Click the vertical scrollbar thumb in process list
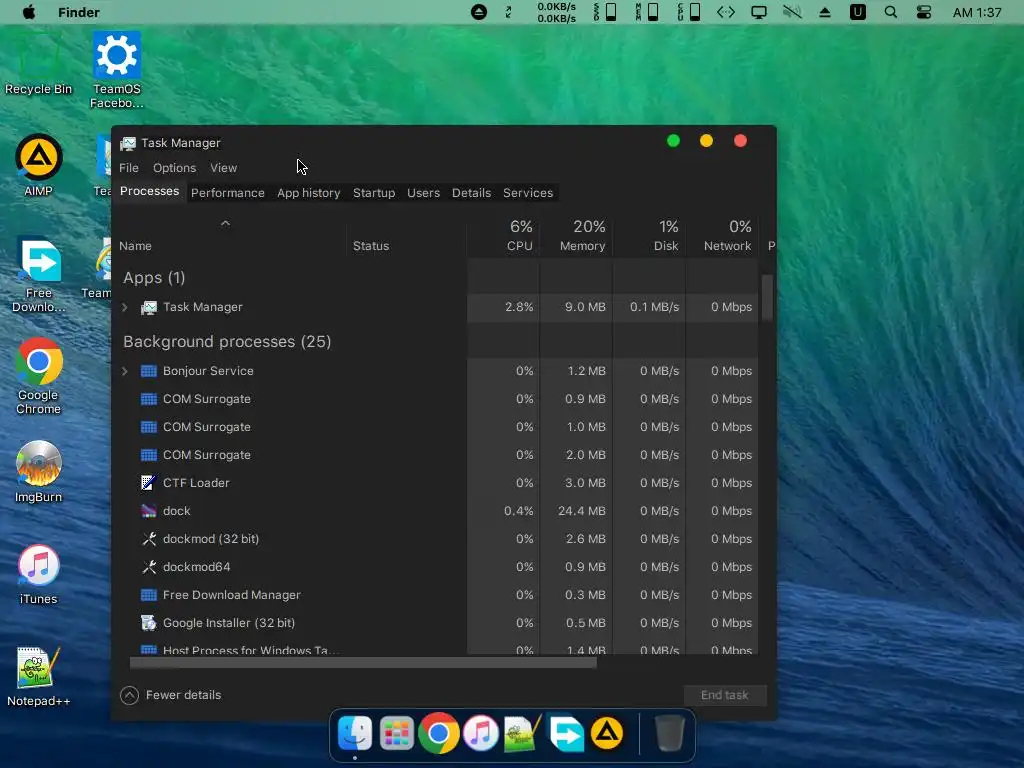The image size is (1024, 768). 767,297
